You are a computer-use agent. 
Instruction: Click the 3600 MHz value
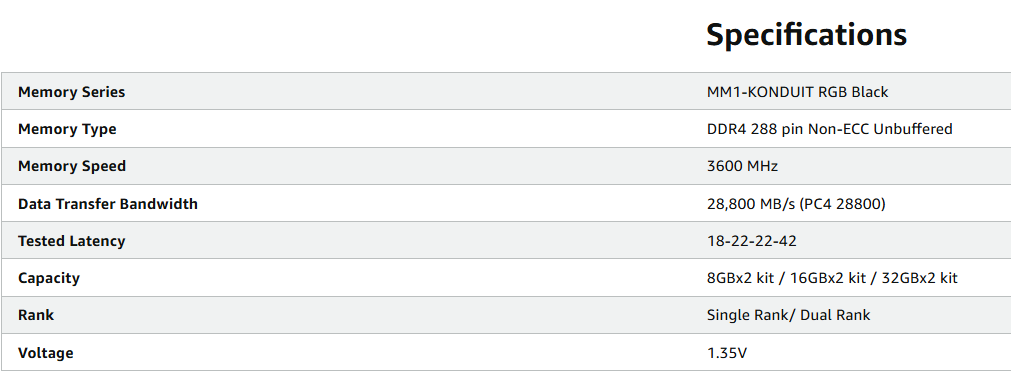(x=742, y=166)
